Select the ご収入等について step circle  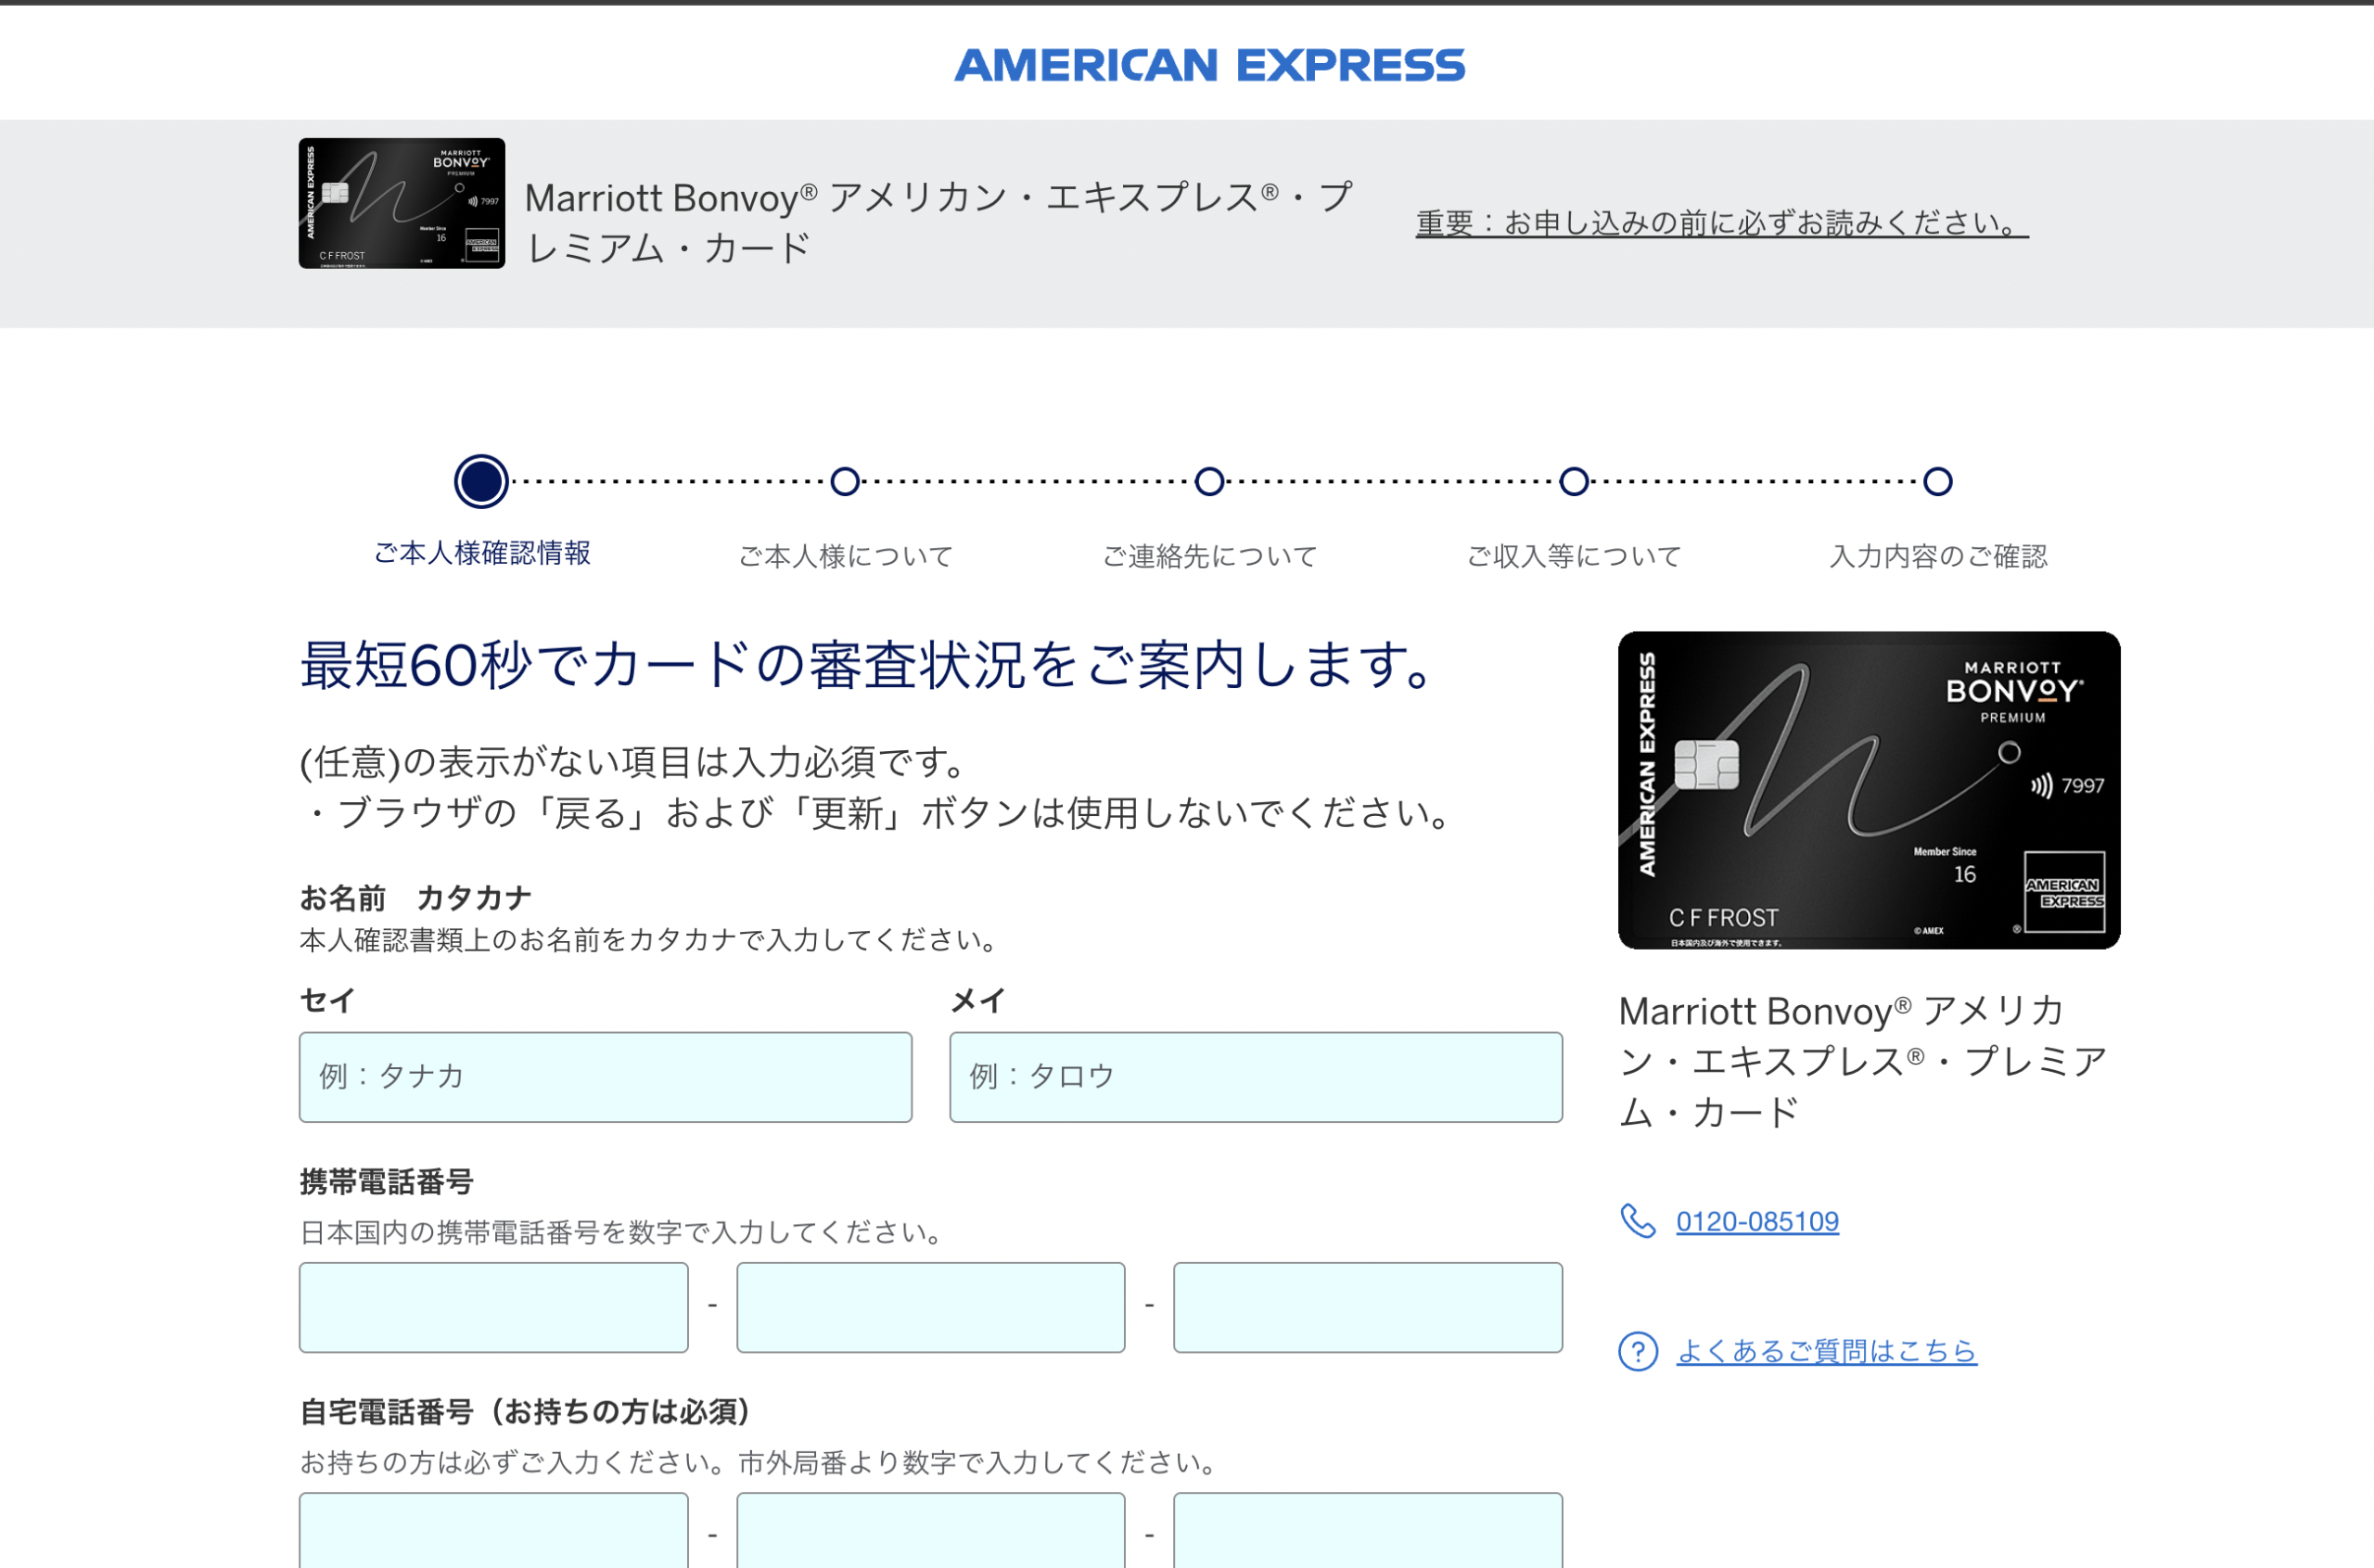point(1574,481)
